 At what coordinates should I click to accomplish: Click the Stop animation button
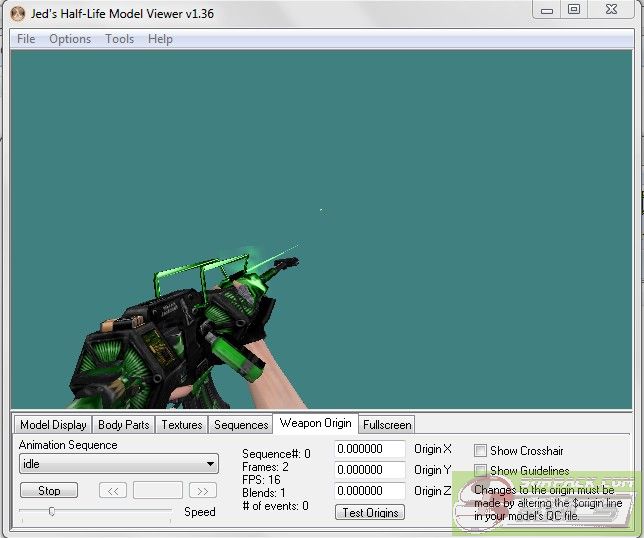[x=49, y=490]
